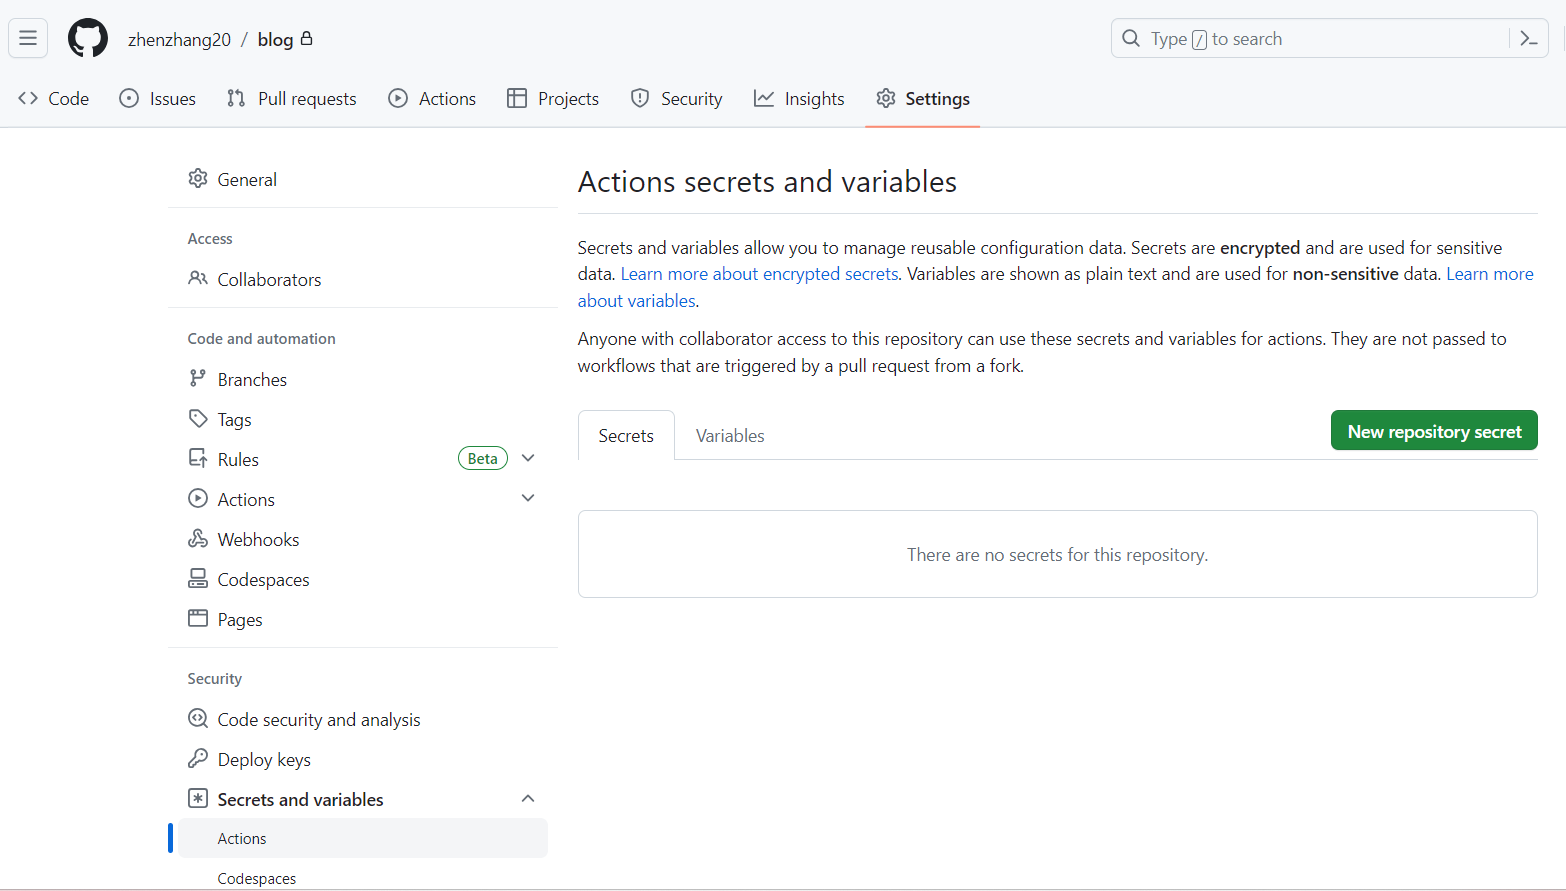Collapse the Secrets and variables chevron
The height and width of the screenshot is (891, 1566).
click(528, 798)
